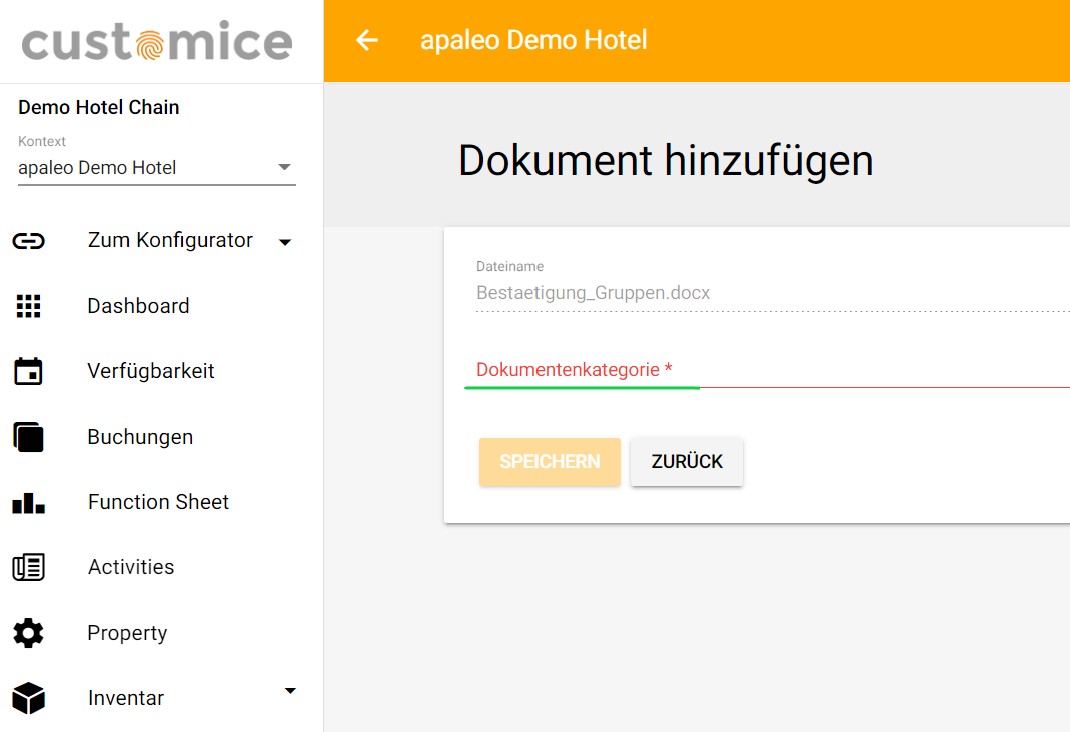Open Inventar menu entry
Screen dimensions: 1070x732
tap(126, 698)
